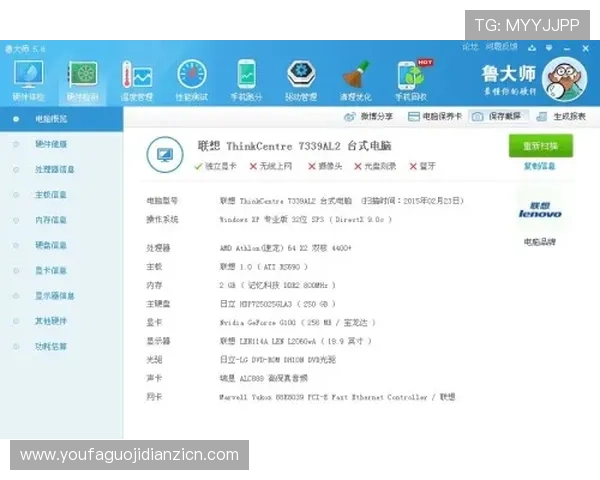Screen dimensions: 600x480
Task: Go to 硬盘信息 hard disk info
Action: tap(51, 245)
